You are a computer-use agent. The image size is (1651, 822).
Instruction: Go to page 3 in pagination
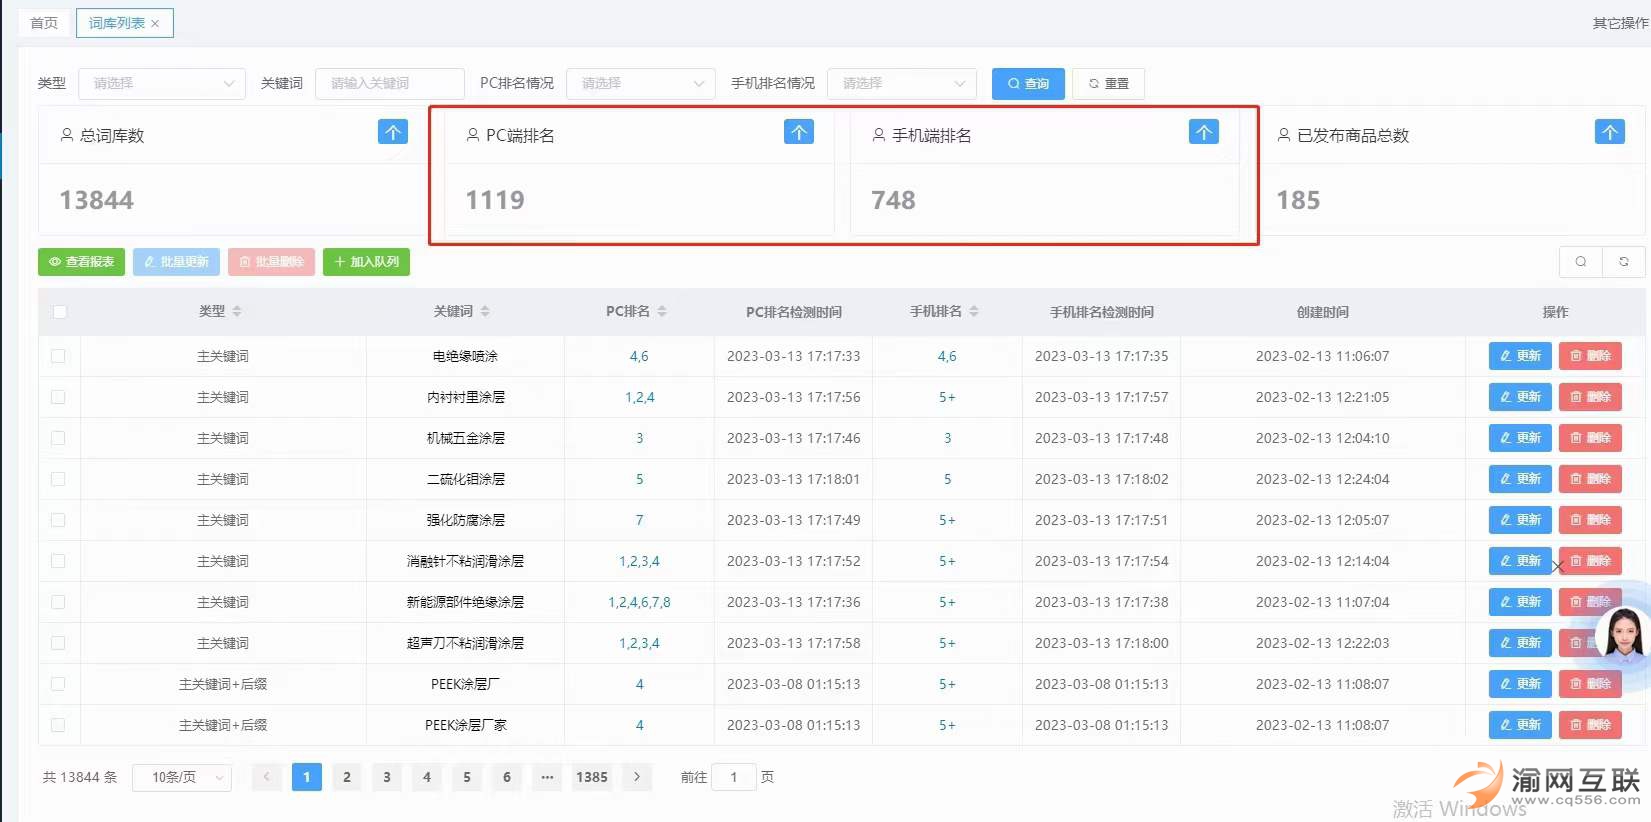coord(387,777)
